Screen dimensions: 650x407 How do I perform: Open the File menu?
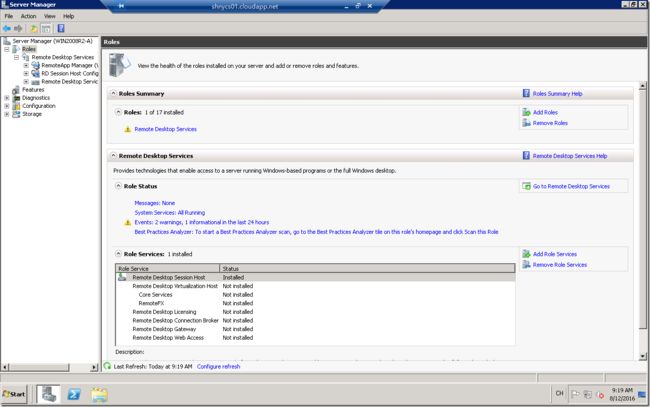(x=9, y=16)
